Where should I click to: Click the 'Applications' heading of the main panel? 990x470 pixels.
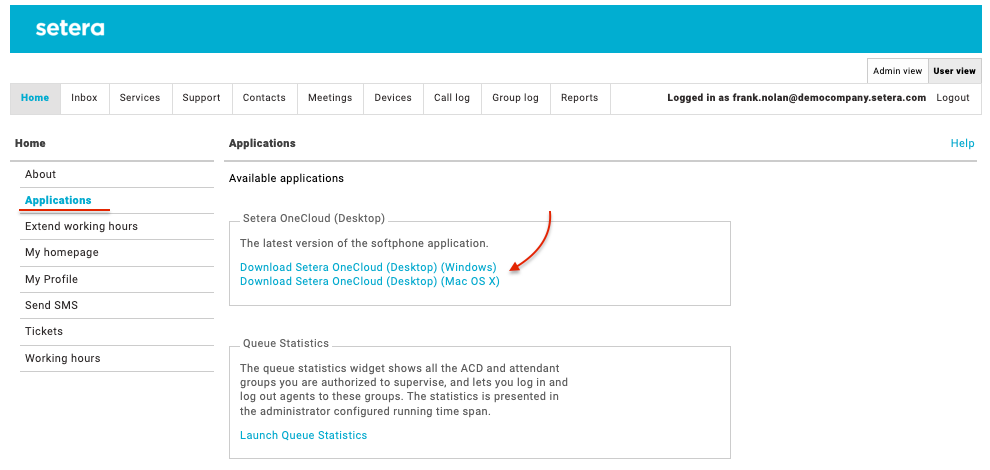point(262,143)
